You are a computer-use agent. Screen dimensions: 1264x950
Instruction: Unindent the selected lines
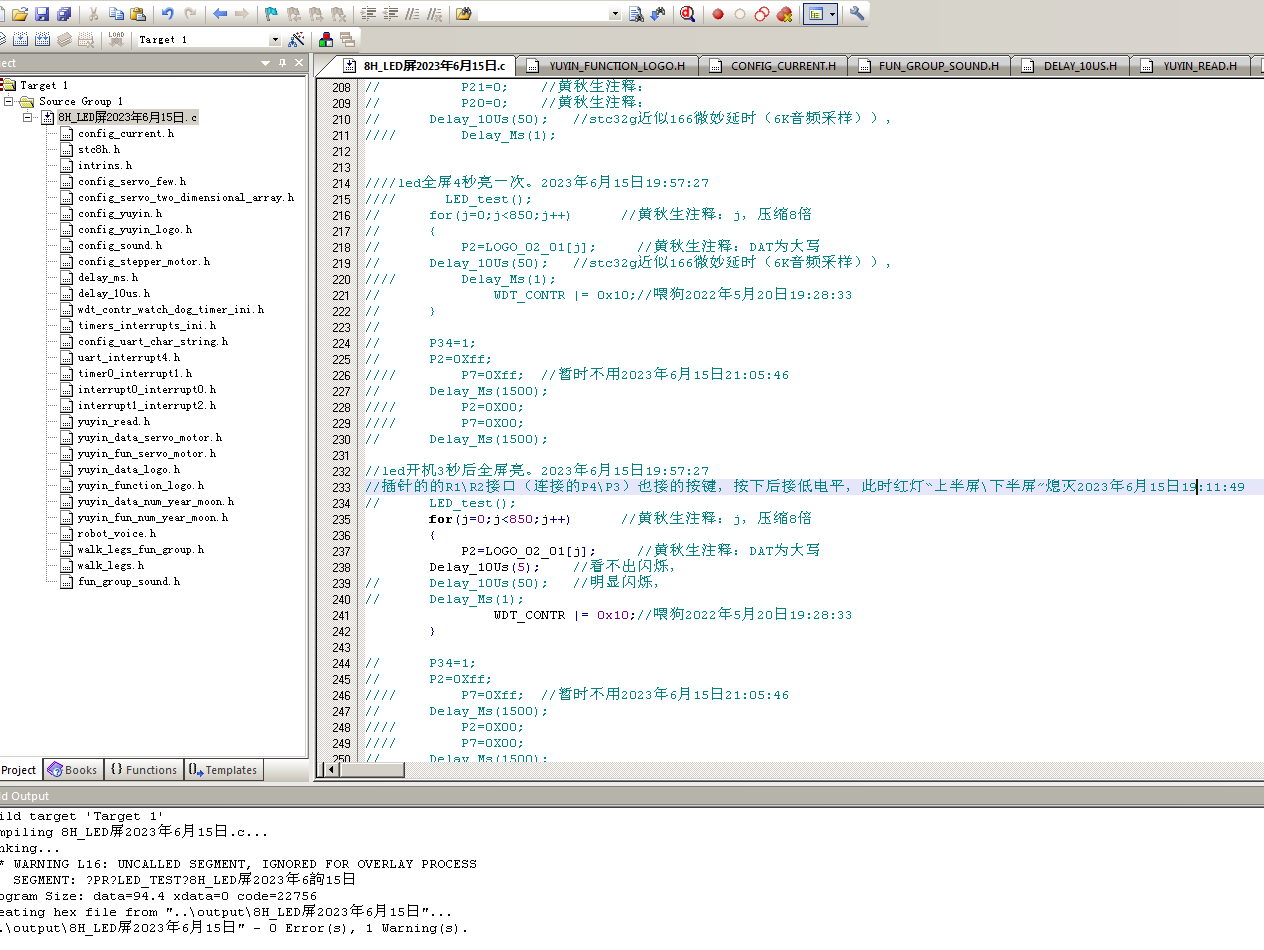(390, 14)
